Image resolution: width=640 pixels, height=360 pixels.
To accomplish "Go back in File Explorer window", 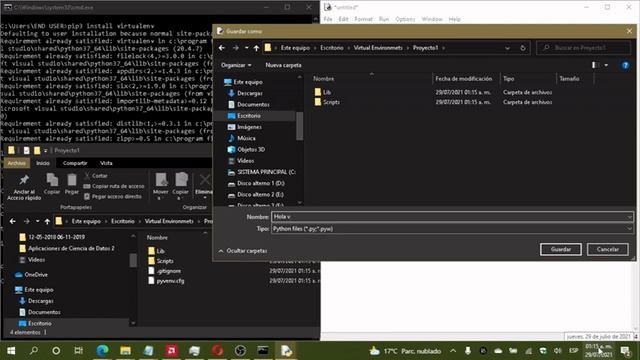I will (x=13, y=221).
